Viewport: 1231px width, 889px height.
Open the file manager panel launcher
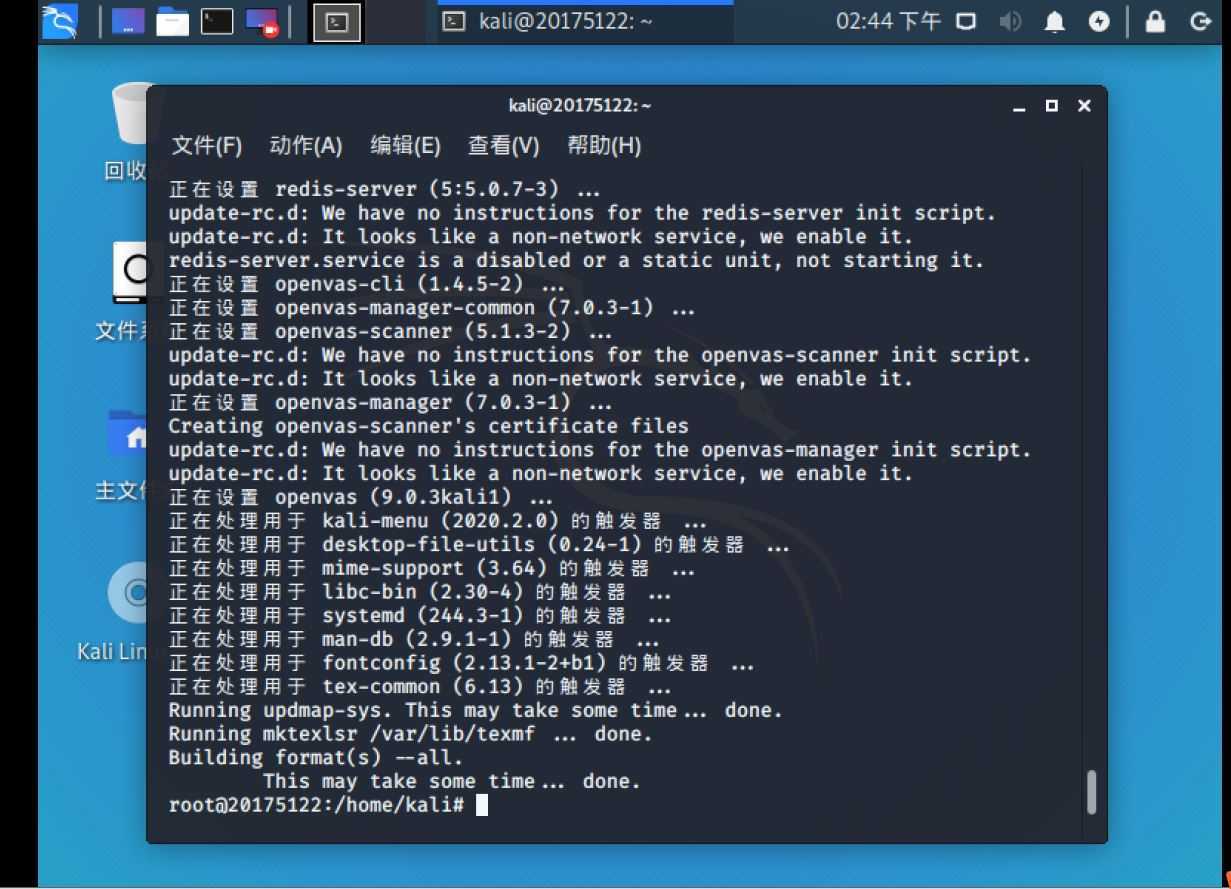point(172,21)
